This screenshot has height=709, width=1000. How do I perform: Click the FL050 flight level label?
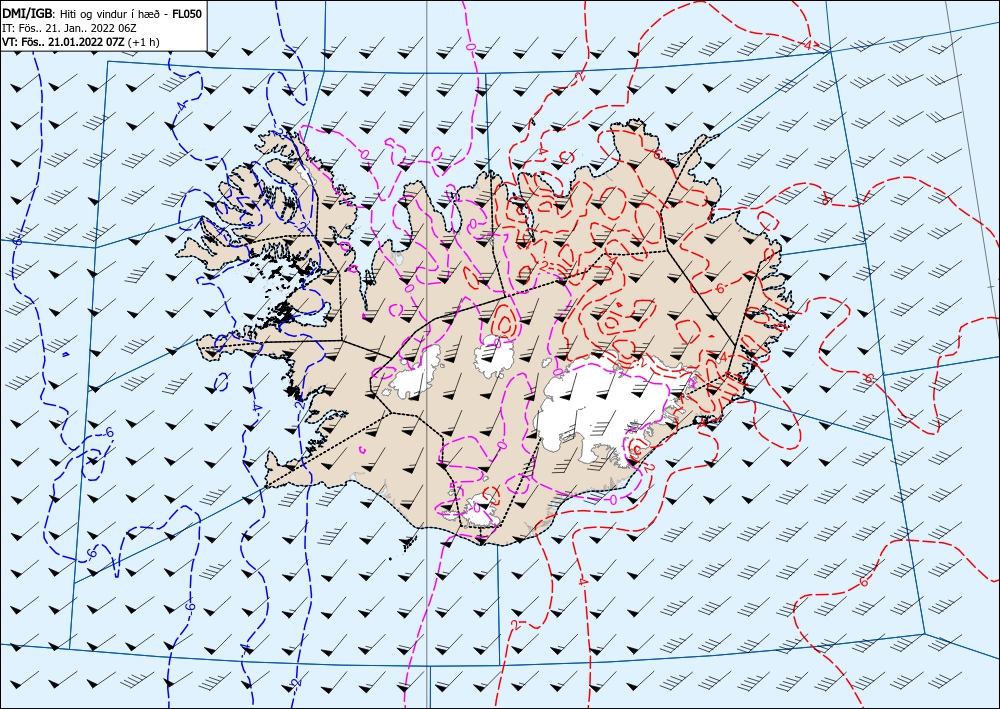click(x=187, y=14)
